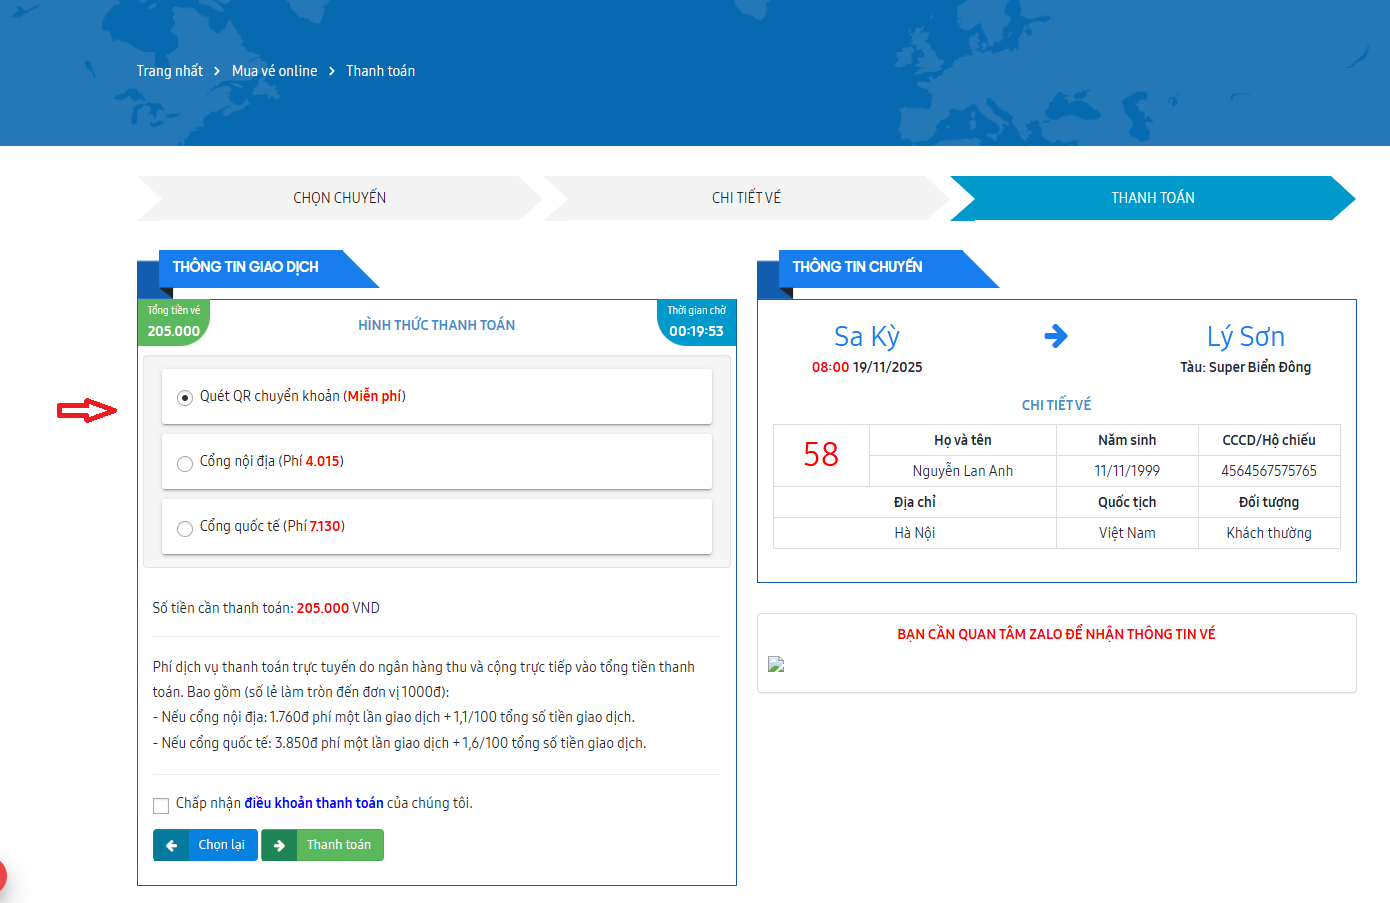Click chevron after Mua vé online breadcrumb
The image size is (1390, 903).
332,71
